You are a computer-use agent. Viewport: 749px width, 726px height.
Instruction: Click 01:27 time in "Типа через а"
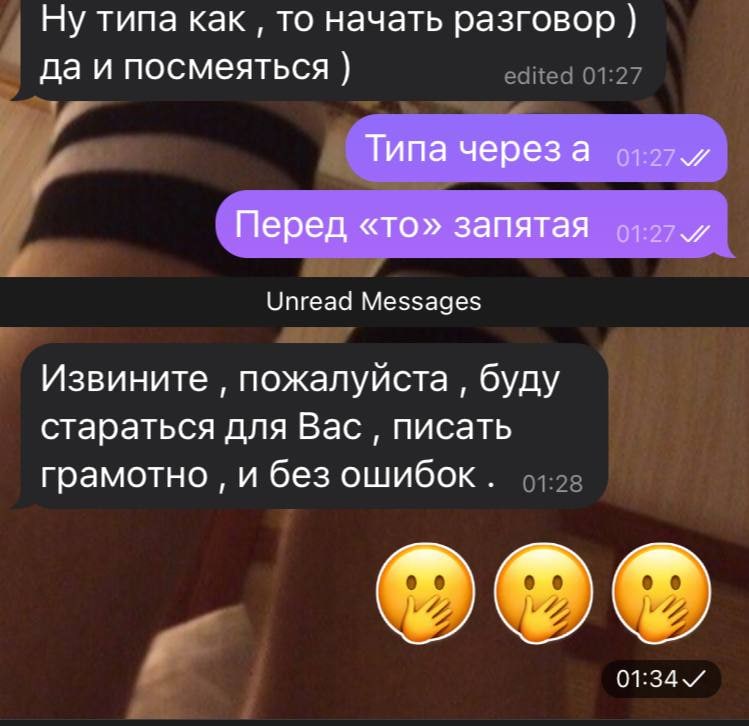(646, 158)
